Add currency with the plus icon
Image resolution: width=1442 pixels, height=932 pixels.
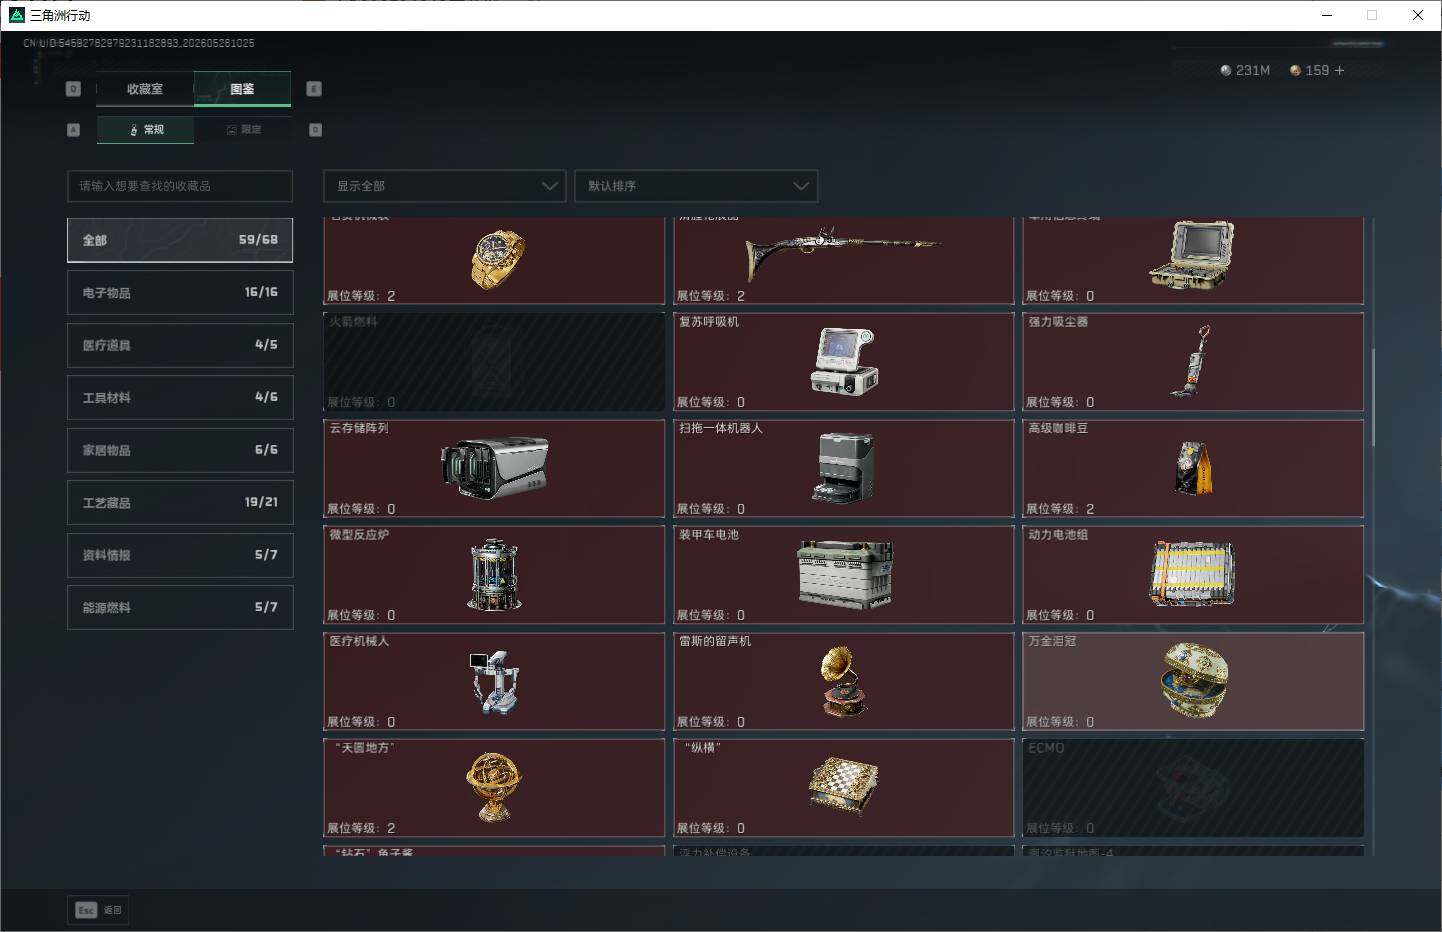pos(1340,70)
